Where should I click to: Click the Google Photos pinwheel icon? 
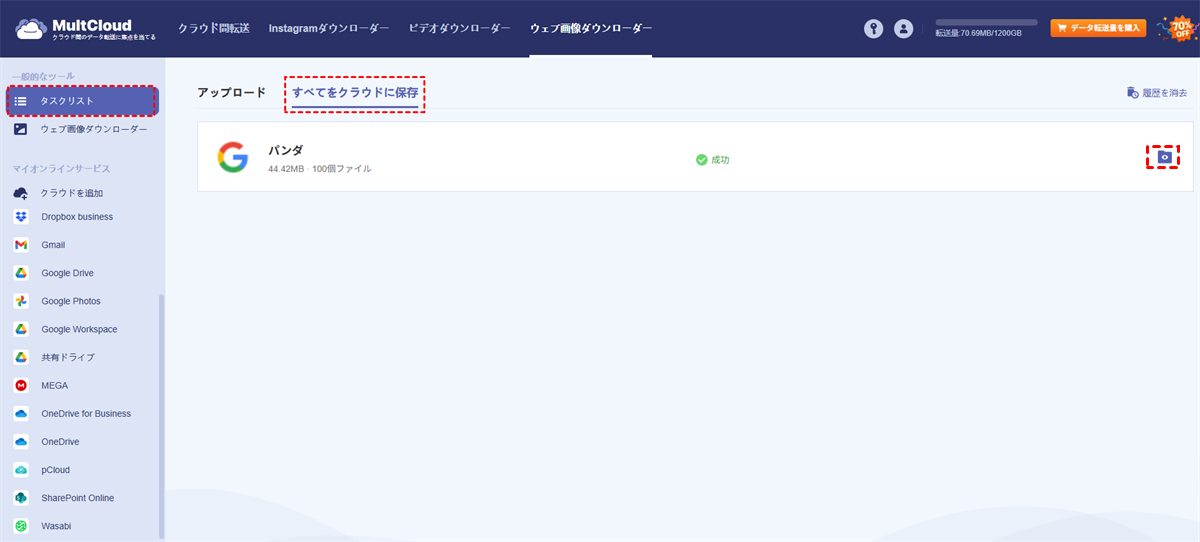pos(21,301)
